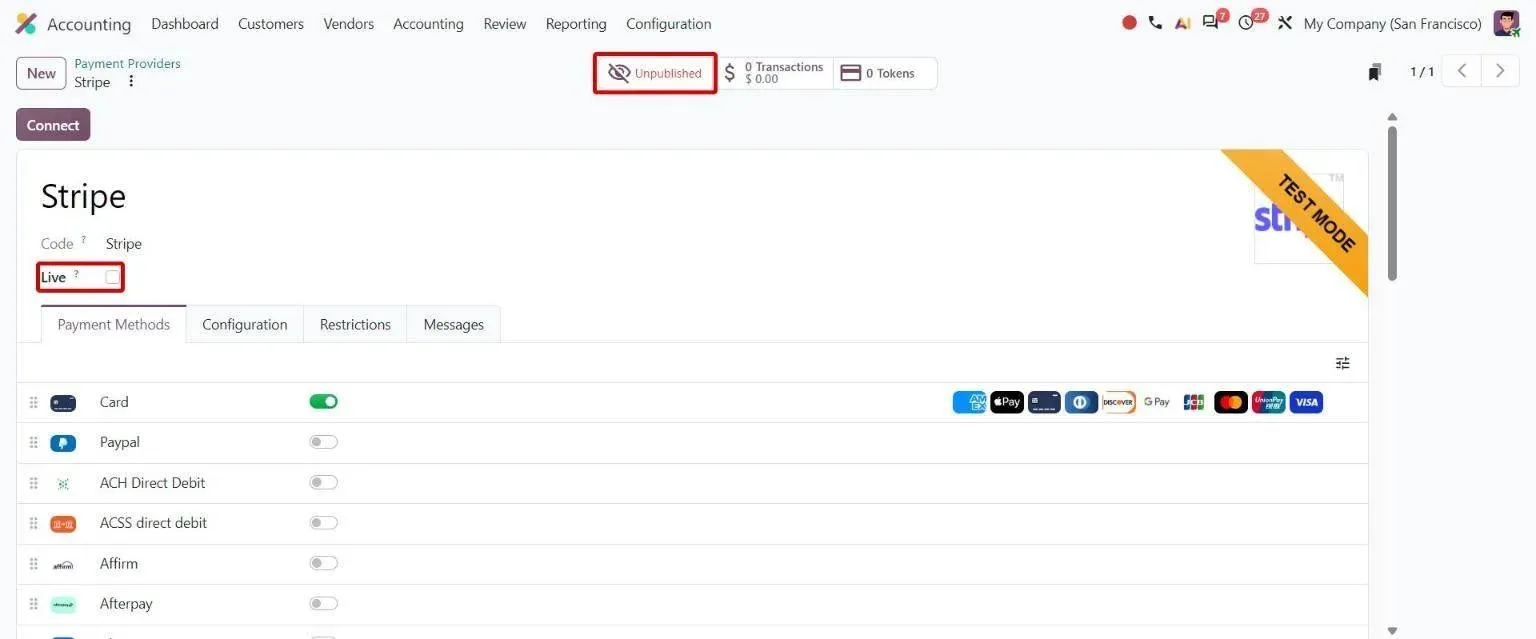Click the red recording status dot
Image resolution: width=1536 pixels, height=639 pixels.
coord(1129,23)
